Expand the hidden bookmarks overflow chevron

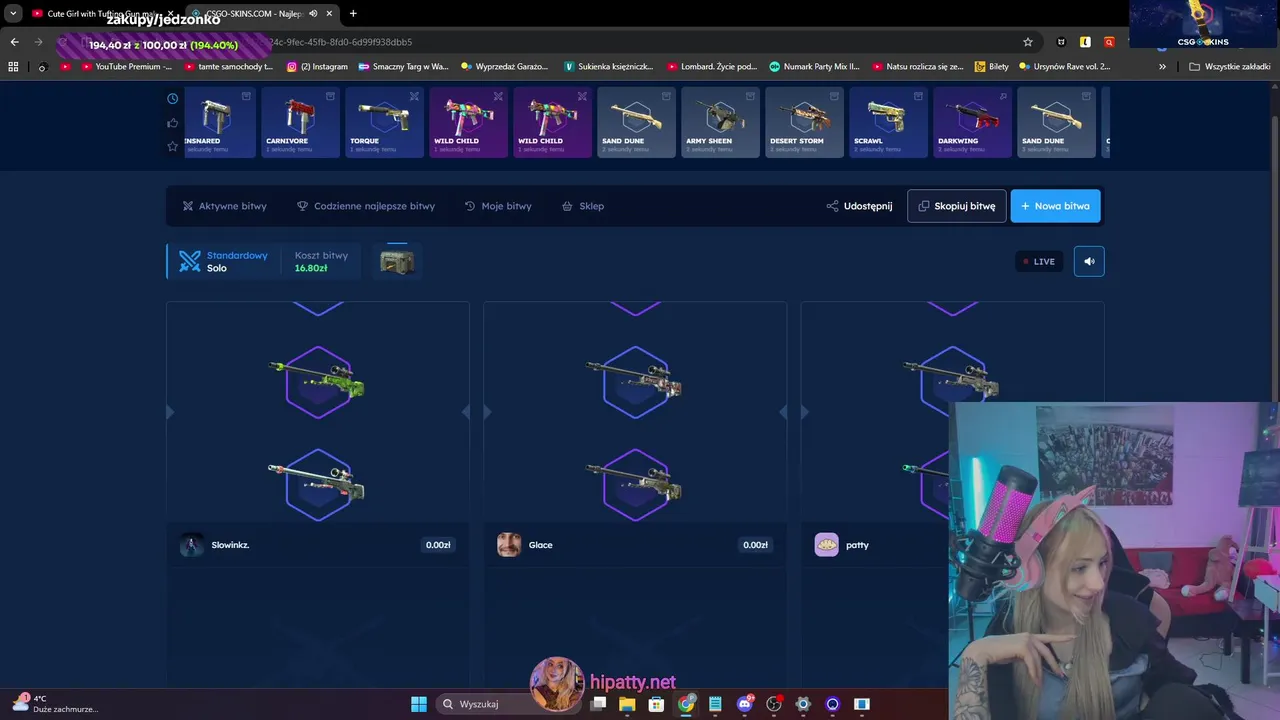(1162, 67)
